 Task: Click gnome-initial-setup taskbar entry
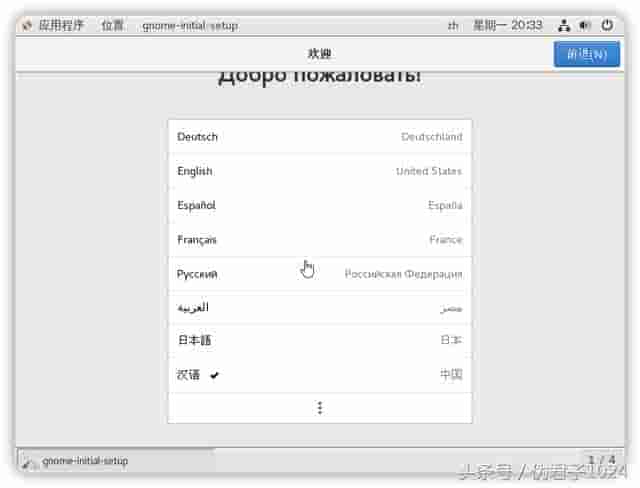pyautogui.click(x=118, y=461)
